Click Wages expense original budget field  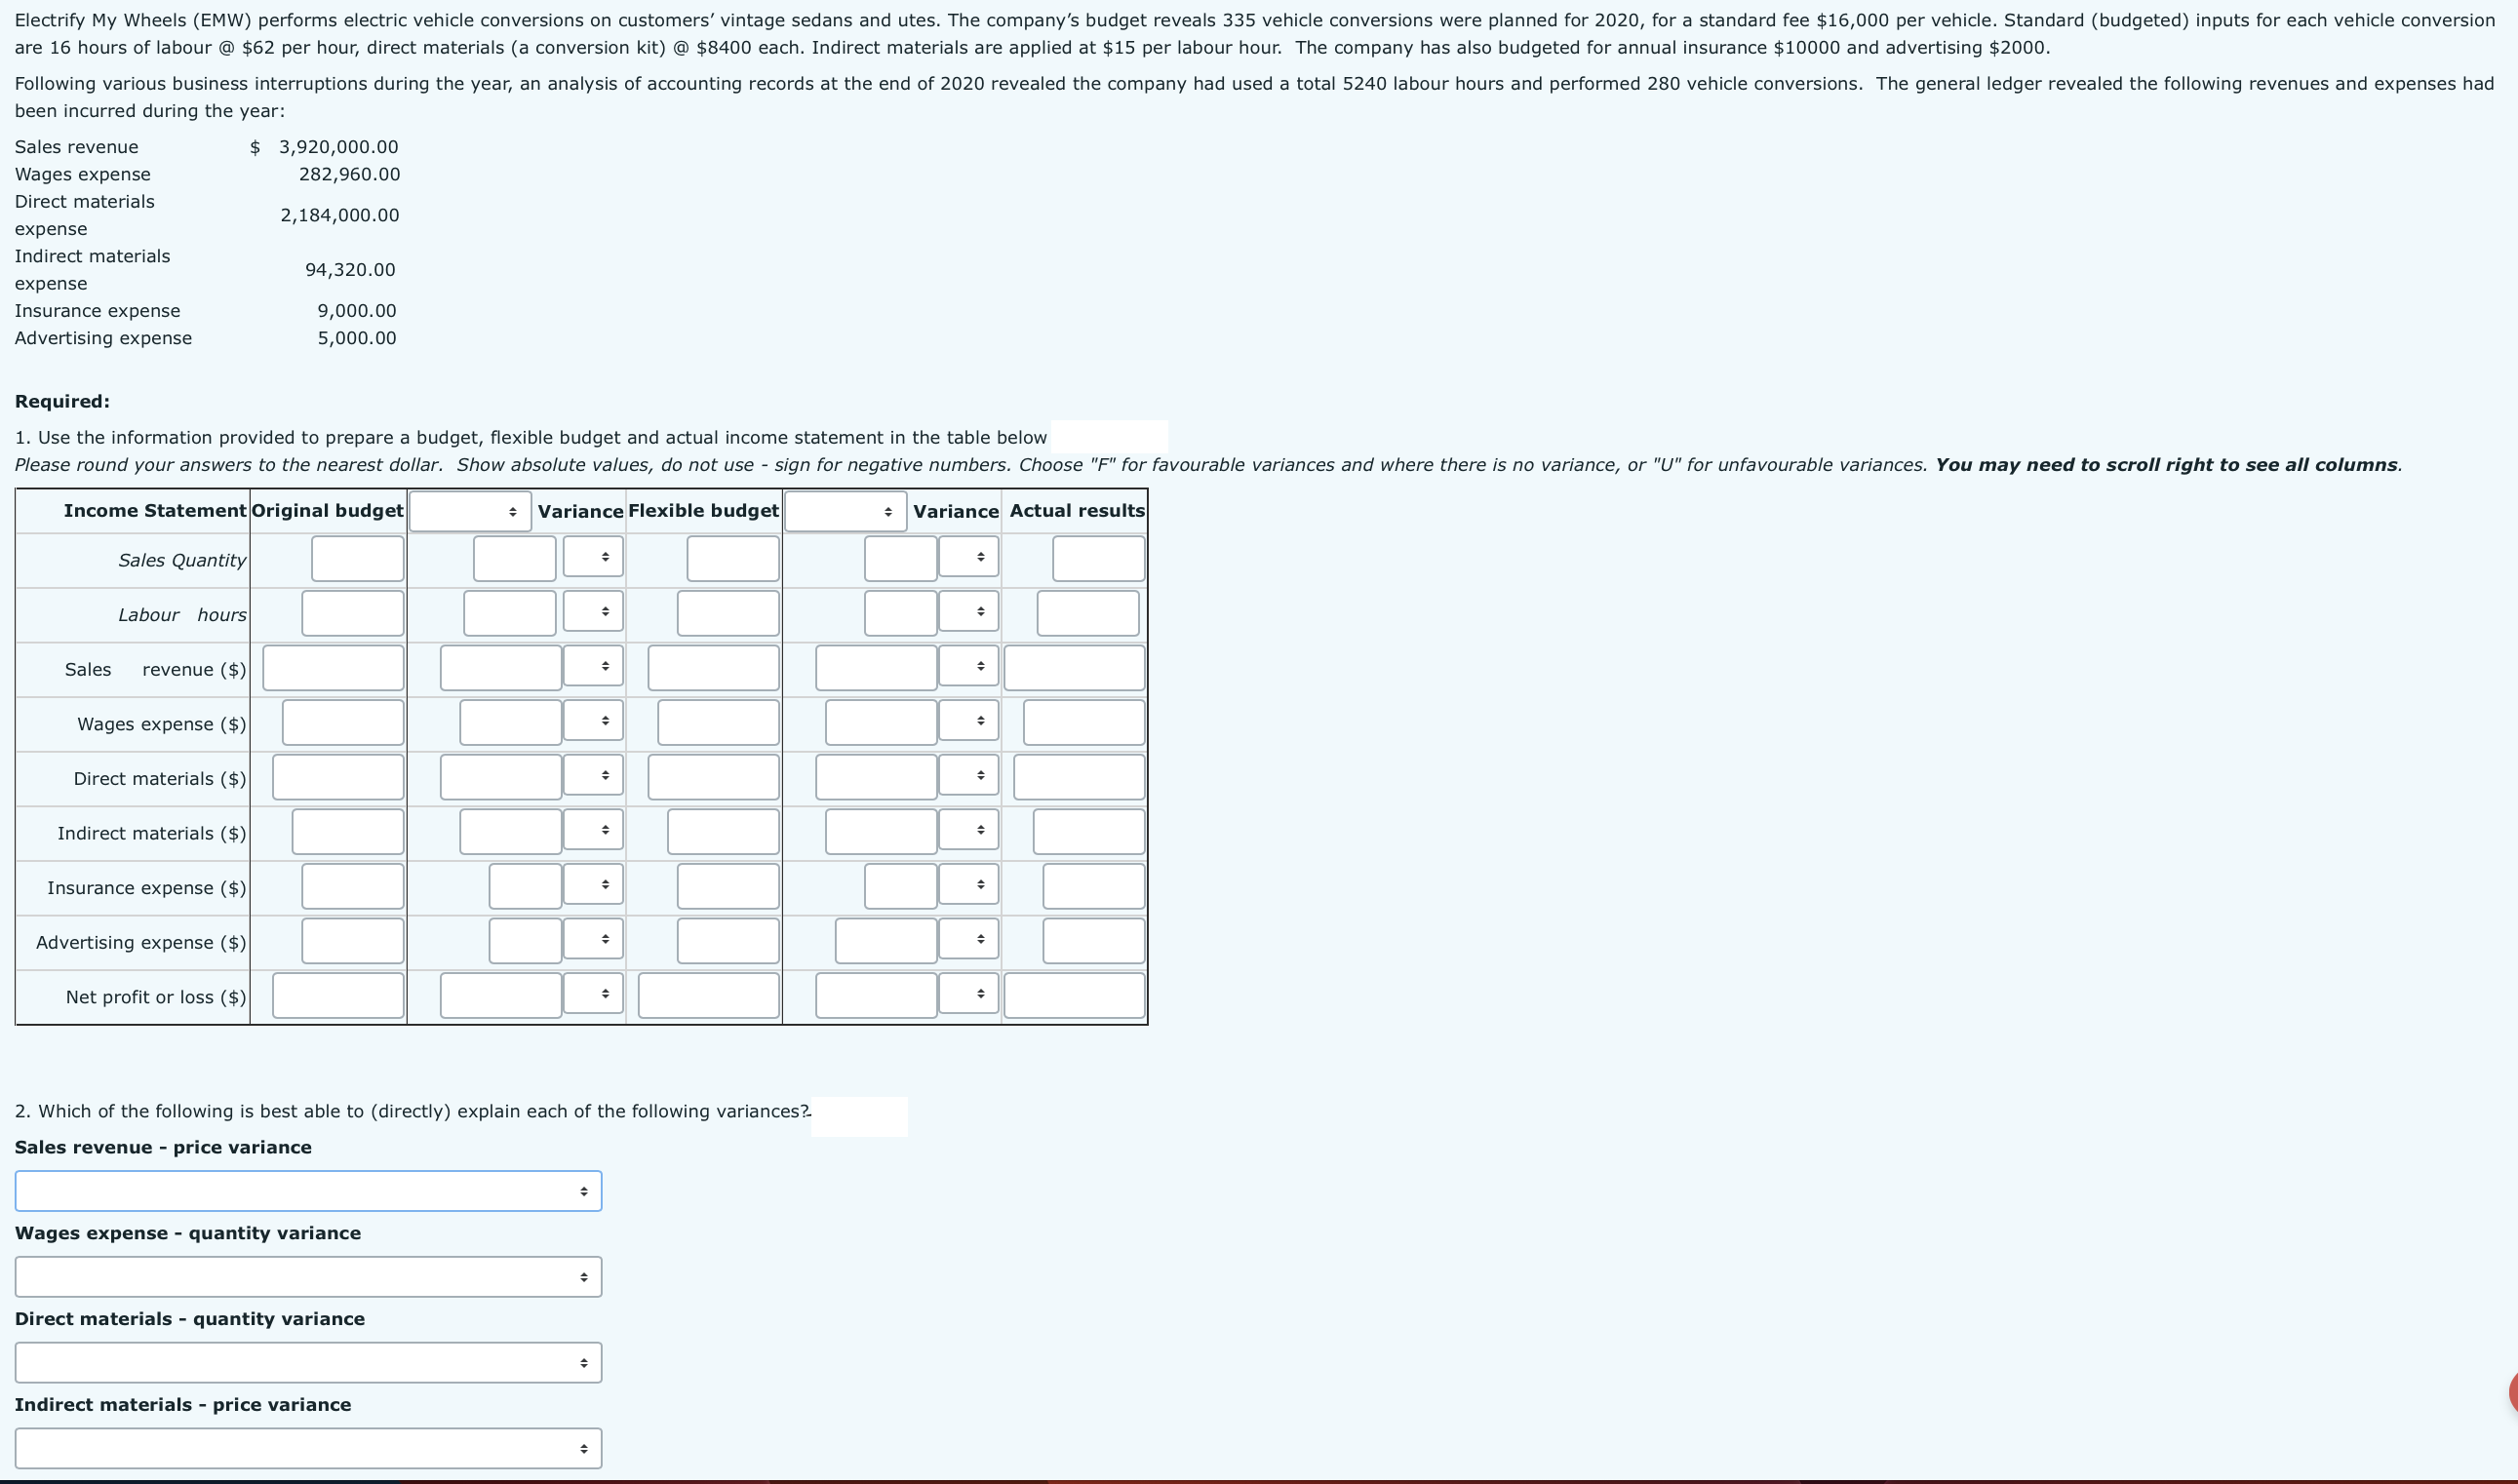342,723
